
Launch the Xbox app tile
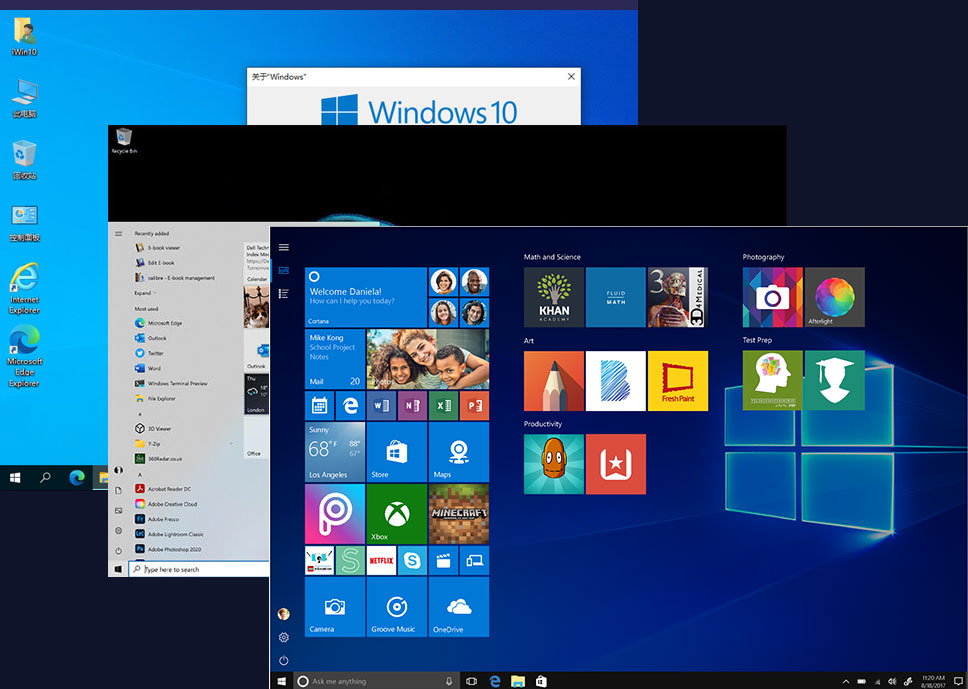[x=396, y=513]
